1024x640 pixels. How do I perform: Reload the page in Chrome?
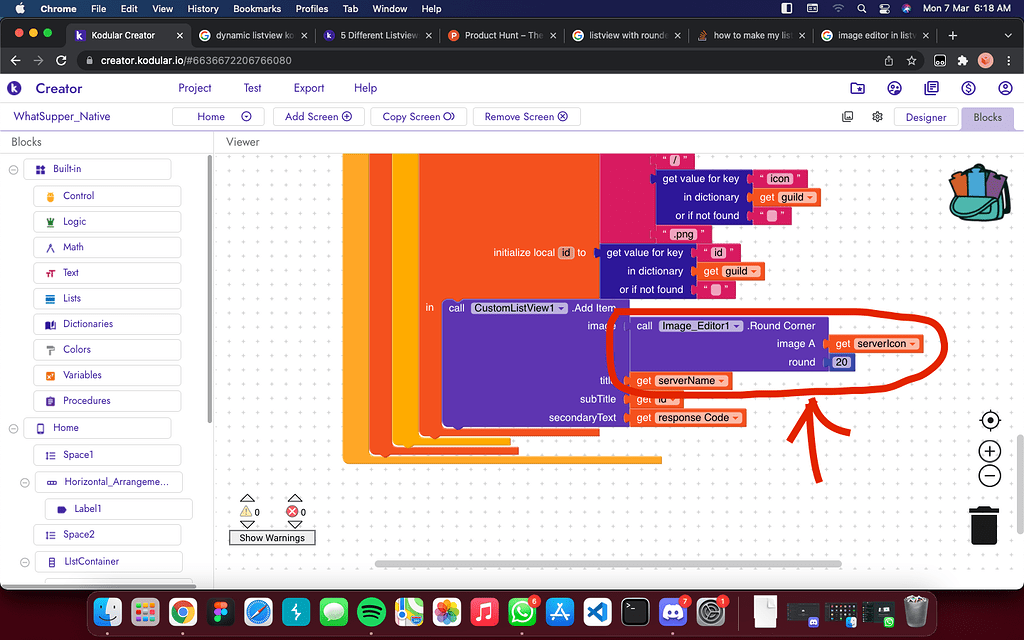[61, 61]
